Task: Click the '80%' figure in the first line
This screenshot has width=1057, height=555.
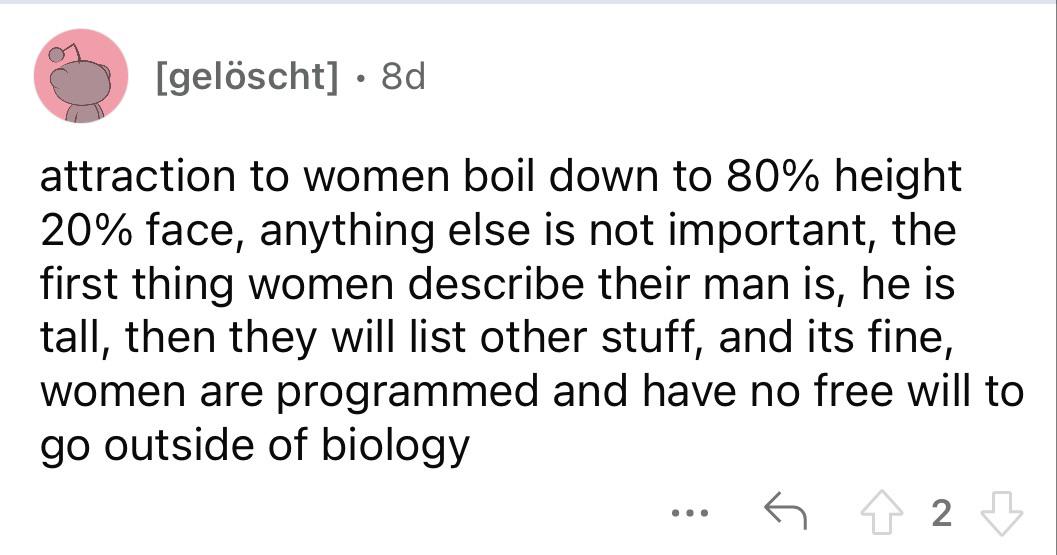Action: tap(773, 176)
